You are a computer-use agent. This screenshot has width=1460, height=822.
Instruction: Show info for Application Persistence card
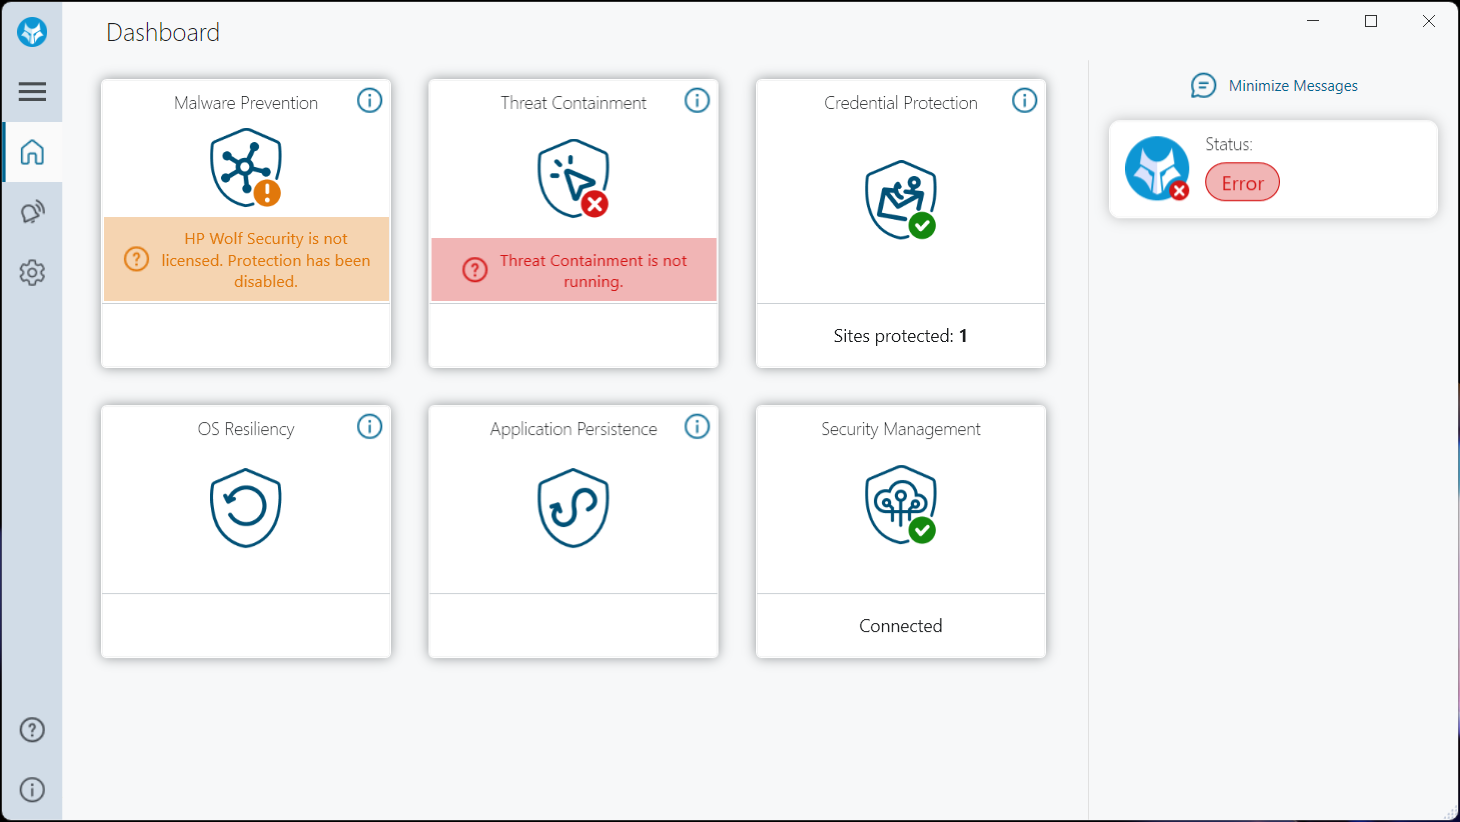pos(697,427)
